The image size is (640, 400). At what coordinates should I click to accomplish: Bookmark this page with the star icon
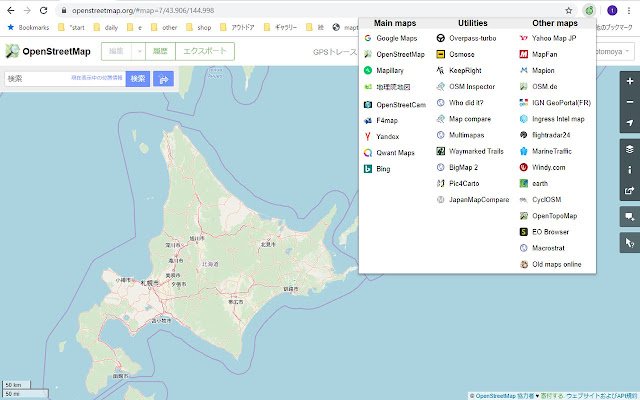click(569, 10)
